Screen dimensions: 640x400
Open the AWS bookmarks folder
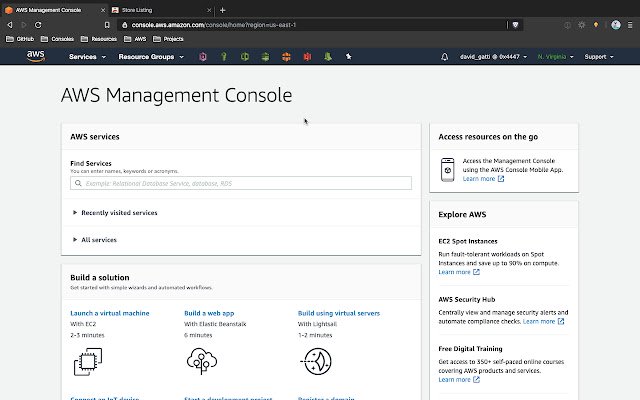tap(135, 39)
